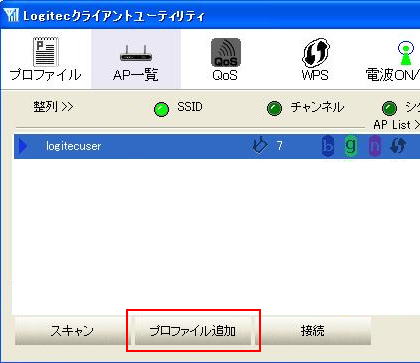
Task: Click the スキャン button
Action: [72, 331]
